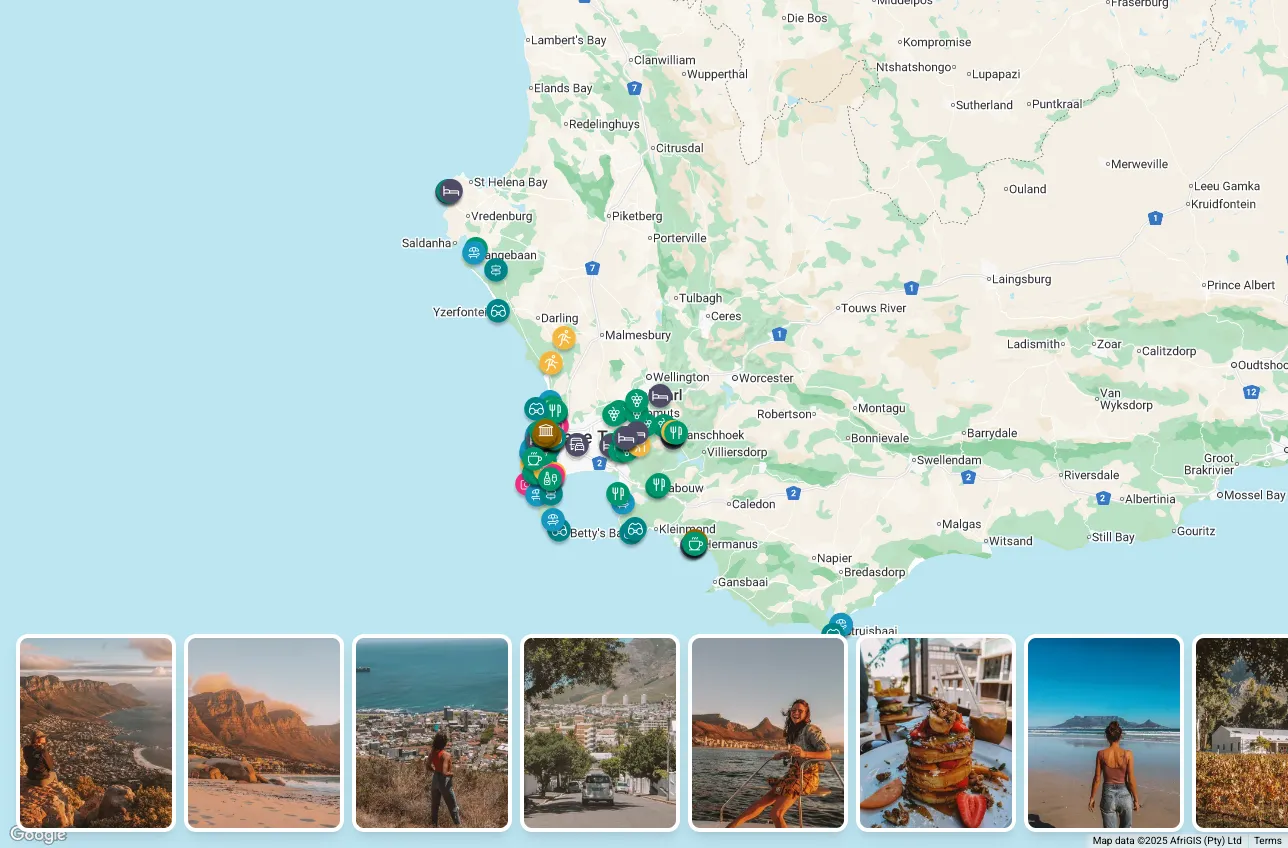Click the Montagu place label
This screenshot has width=1288, height=848.
(x=881, y=408)
